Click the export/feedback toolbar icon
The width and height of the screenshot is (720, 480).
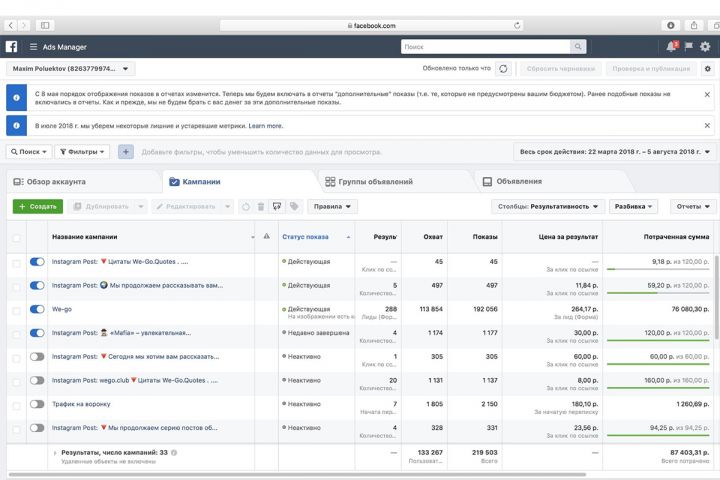pyautogui.click(x=277, y=207)
